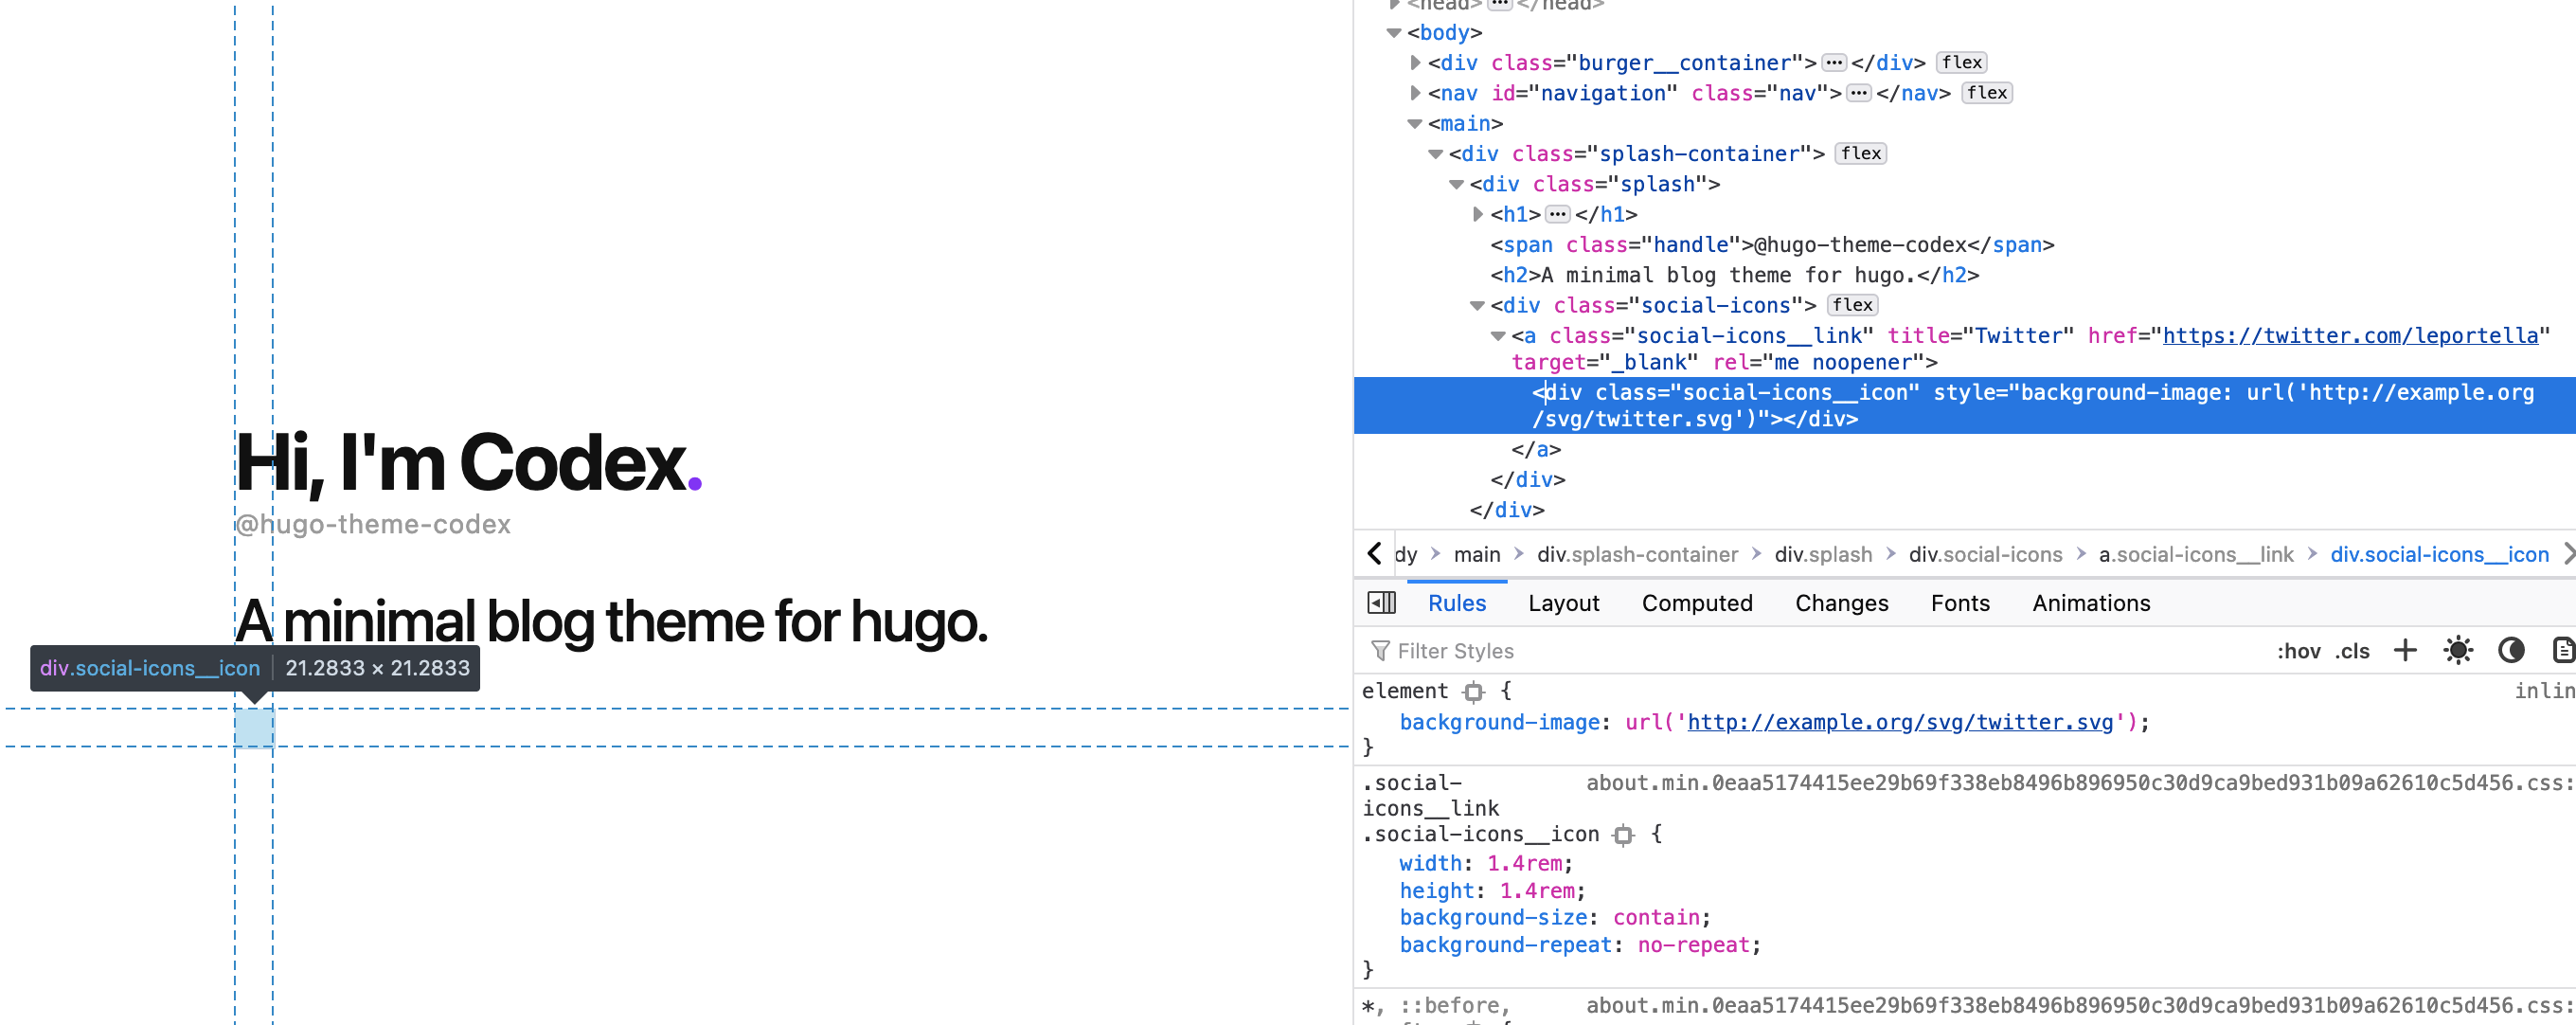The height and width of the screenshot is (1025, 2576).
Task: Add a new CSS rule with plus icon
Action: click(x=2406, y=650)
